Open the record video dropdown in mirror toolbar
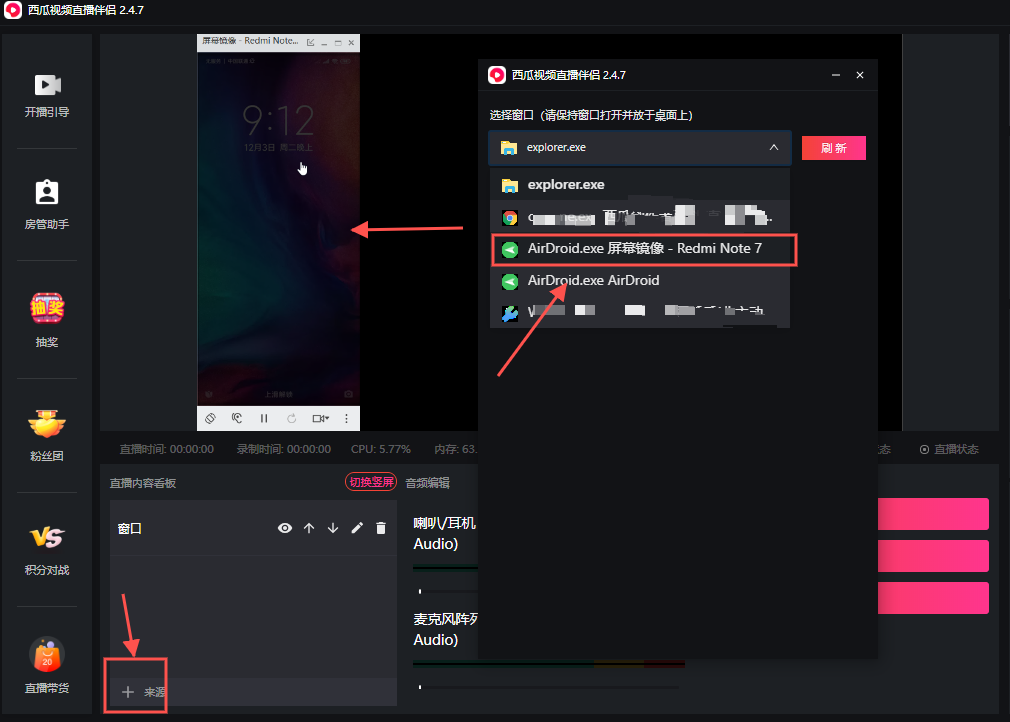The width and height of the screenshot is (1010, 722). (320, 418)
